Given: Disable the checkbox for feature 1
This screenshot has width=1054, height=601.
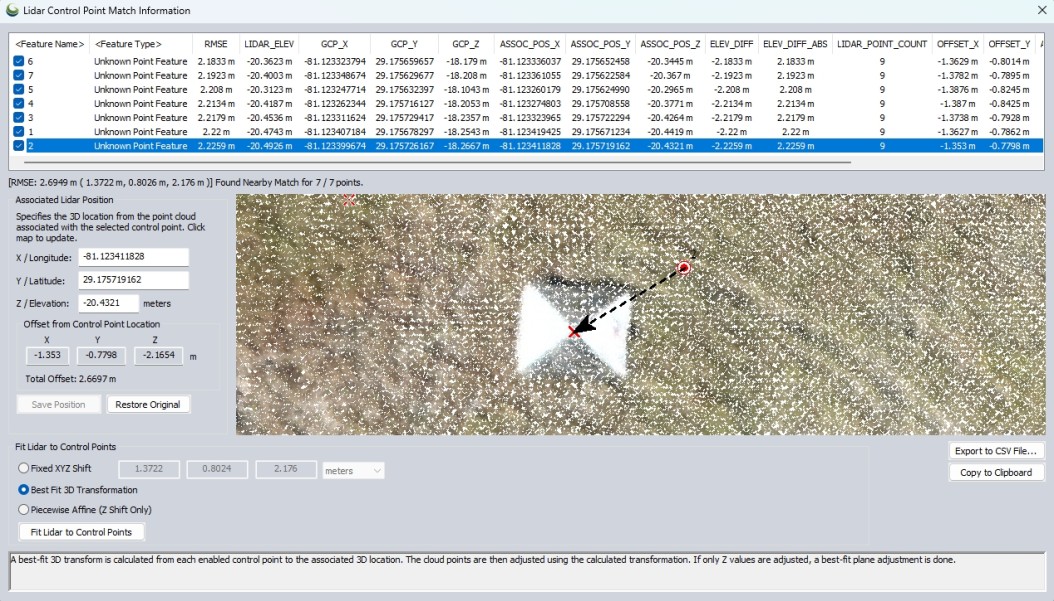Looking at the screenshot, I should 19,132.
